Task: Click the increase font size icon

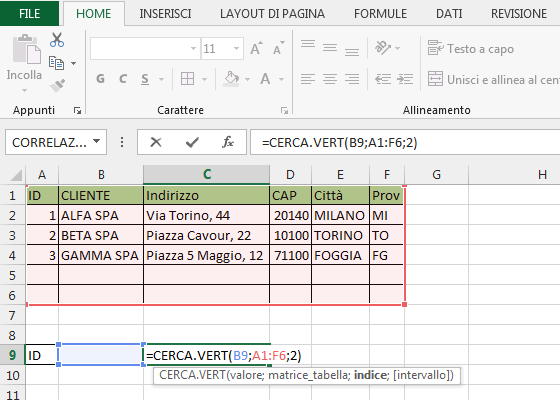Action: 256,48
